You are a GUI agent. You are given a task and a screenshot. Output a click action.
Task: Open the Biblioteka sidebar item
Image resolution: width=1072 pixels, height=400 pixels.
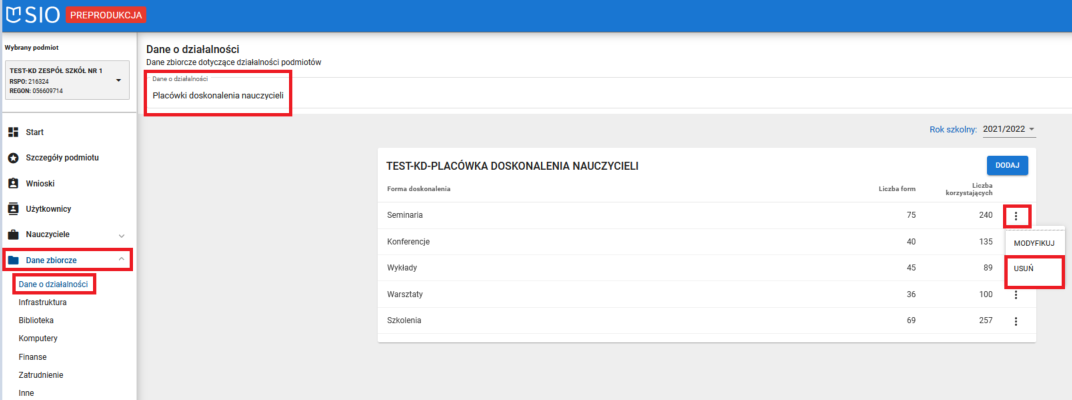pos(37,320)
